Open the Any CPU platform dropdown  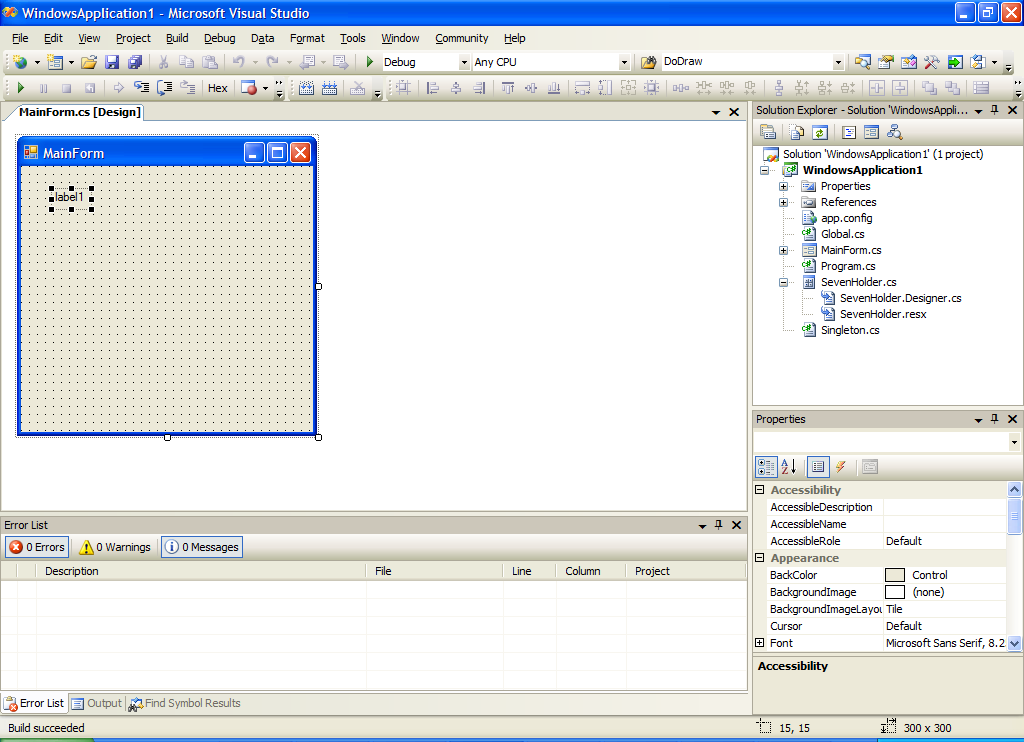pyautogui.click(x=624, y=62)
